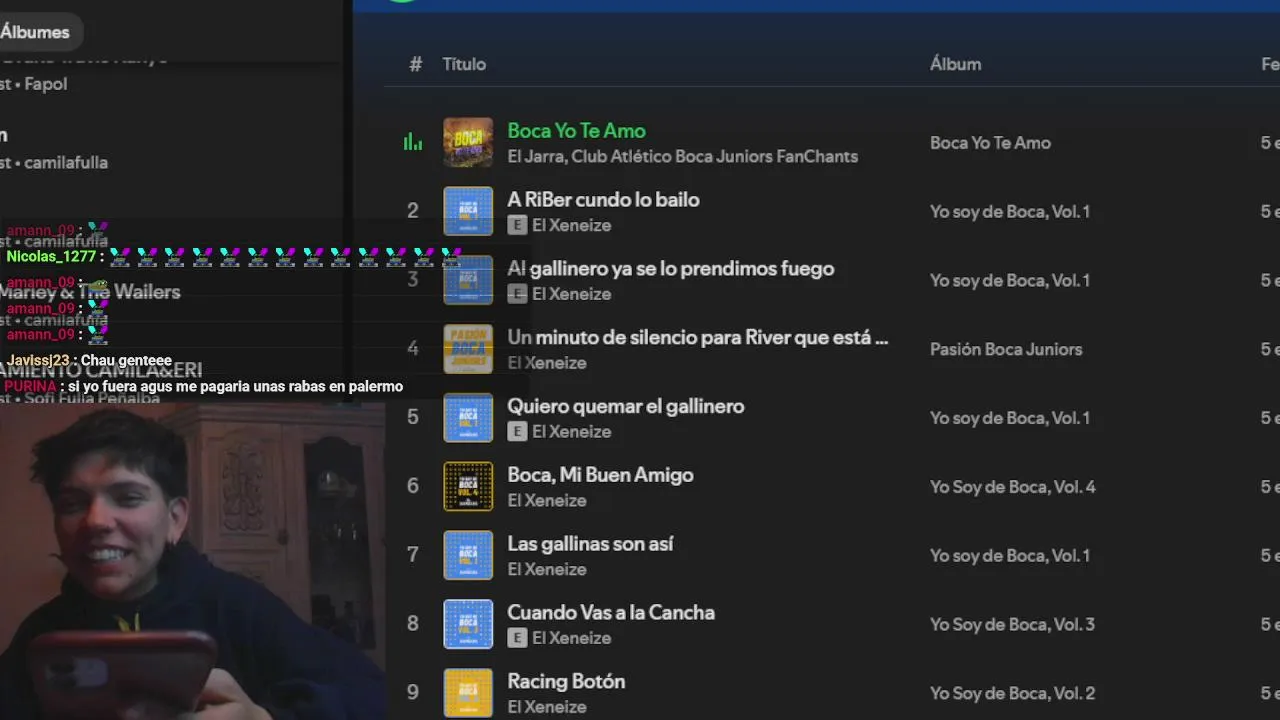1280x720 pixels.
Task: Click chat username Nicolas_1277
Action: [51, 257]
